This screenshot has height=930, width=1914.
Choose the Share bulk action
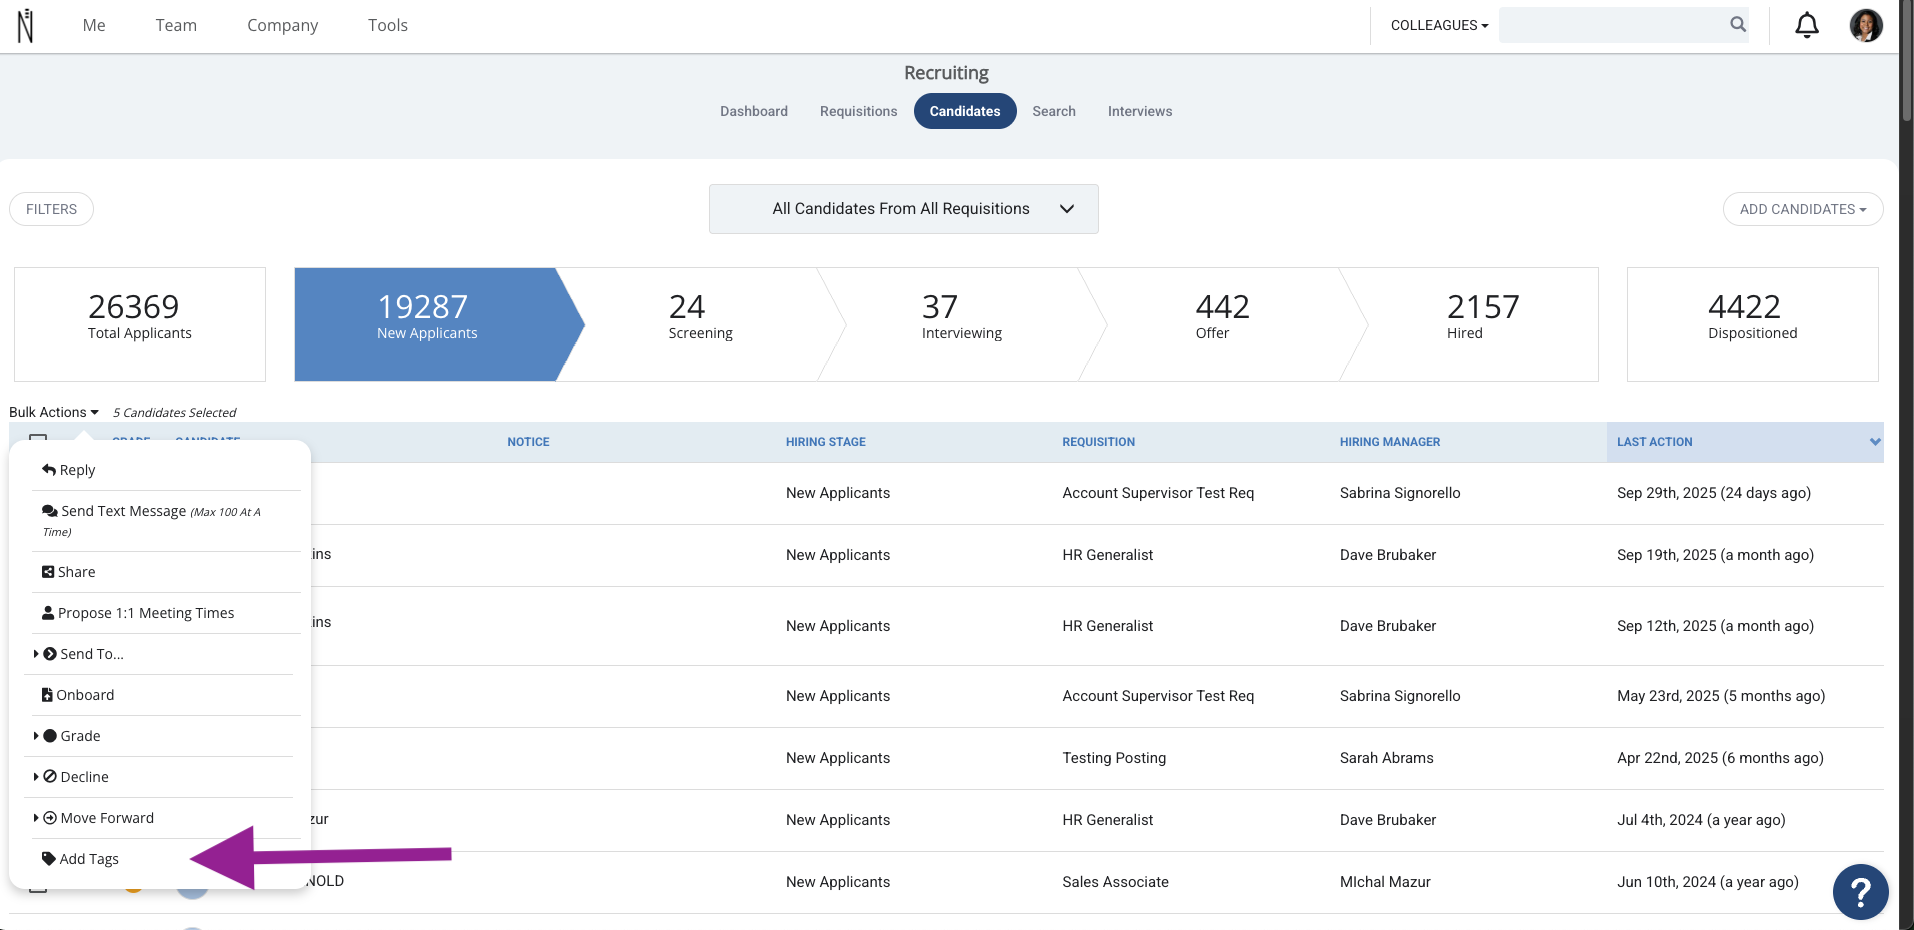click(69, 572)
